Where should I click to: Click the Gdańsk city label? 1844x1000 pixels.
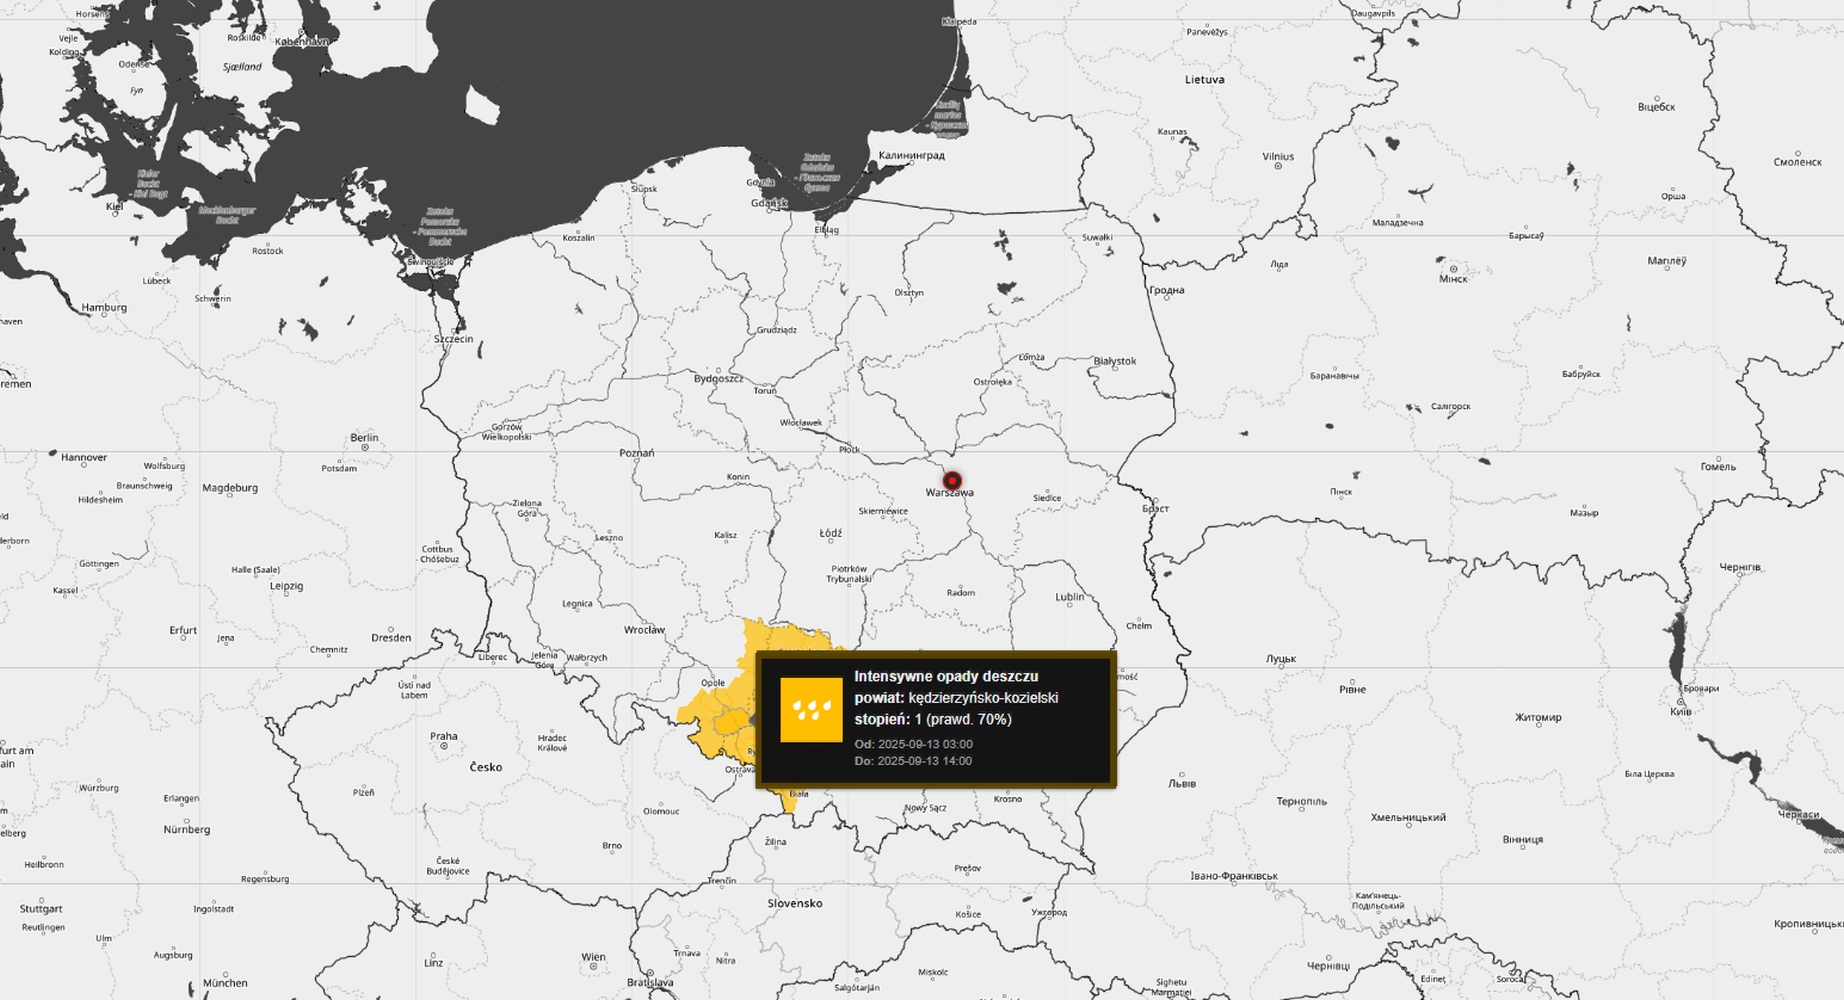coord(769,203)
